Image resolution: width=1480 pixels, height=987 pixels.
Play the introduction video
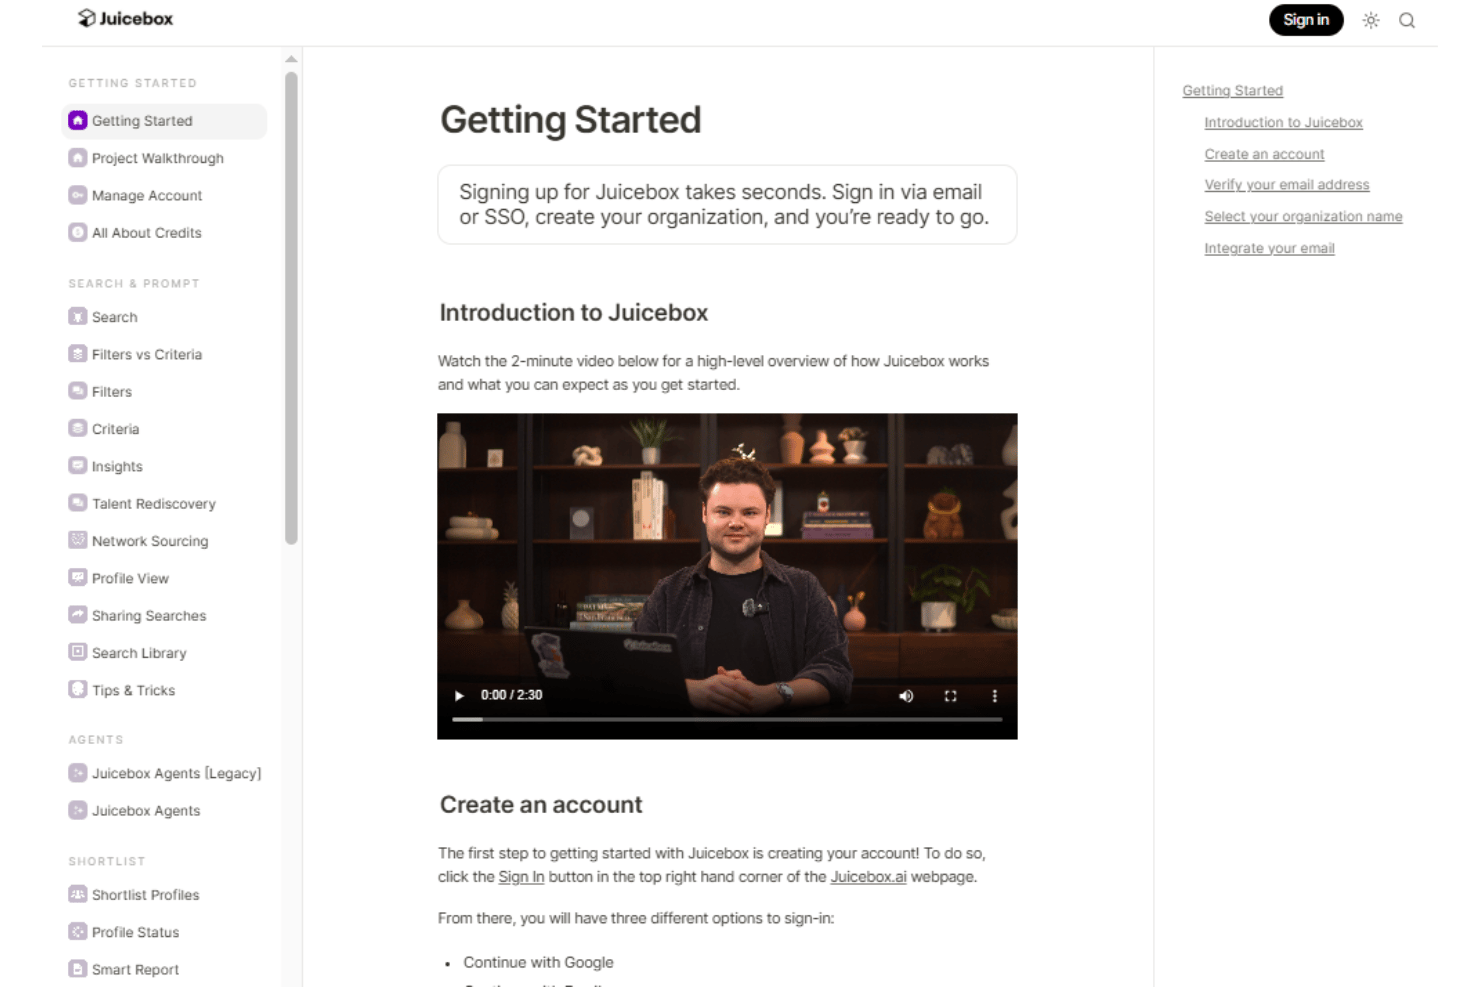(x=459, y=695)
